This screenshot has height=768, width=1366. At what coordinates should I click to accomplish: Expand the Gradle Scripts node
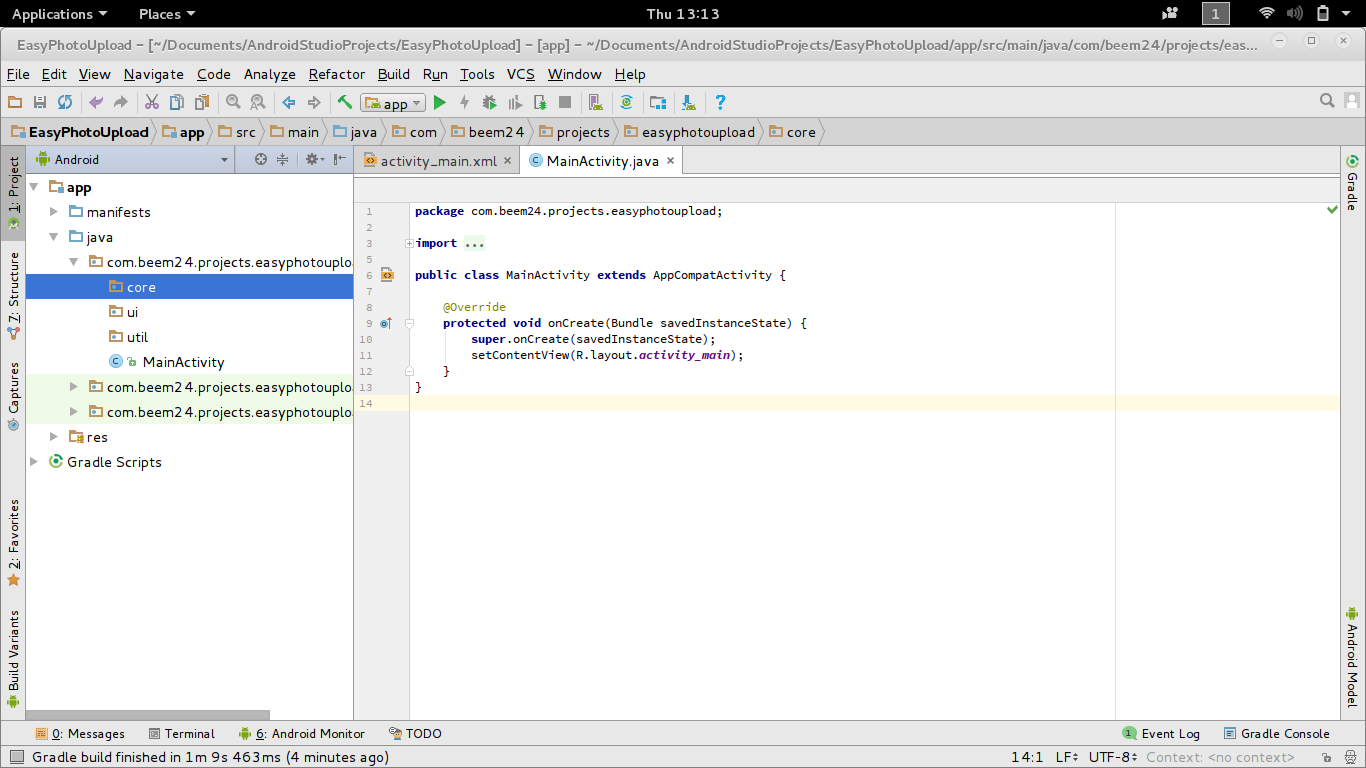click(34, 462)
